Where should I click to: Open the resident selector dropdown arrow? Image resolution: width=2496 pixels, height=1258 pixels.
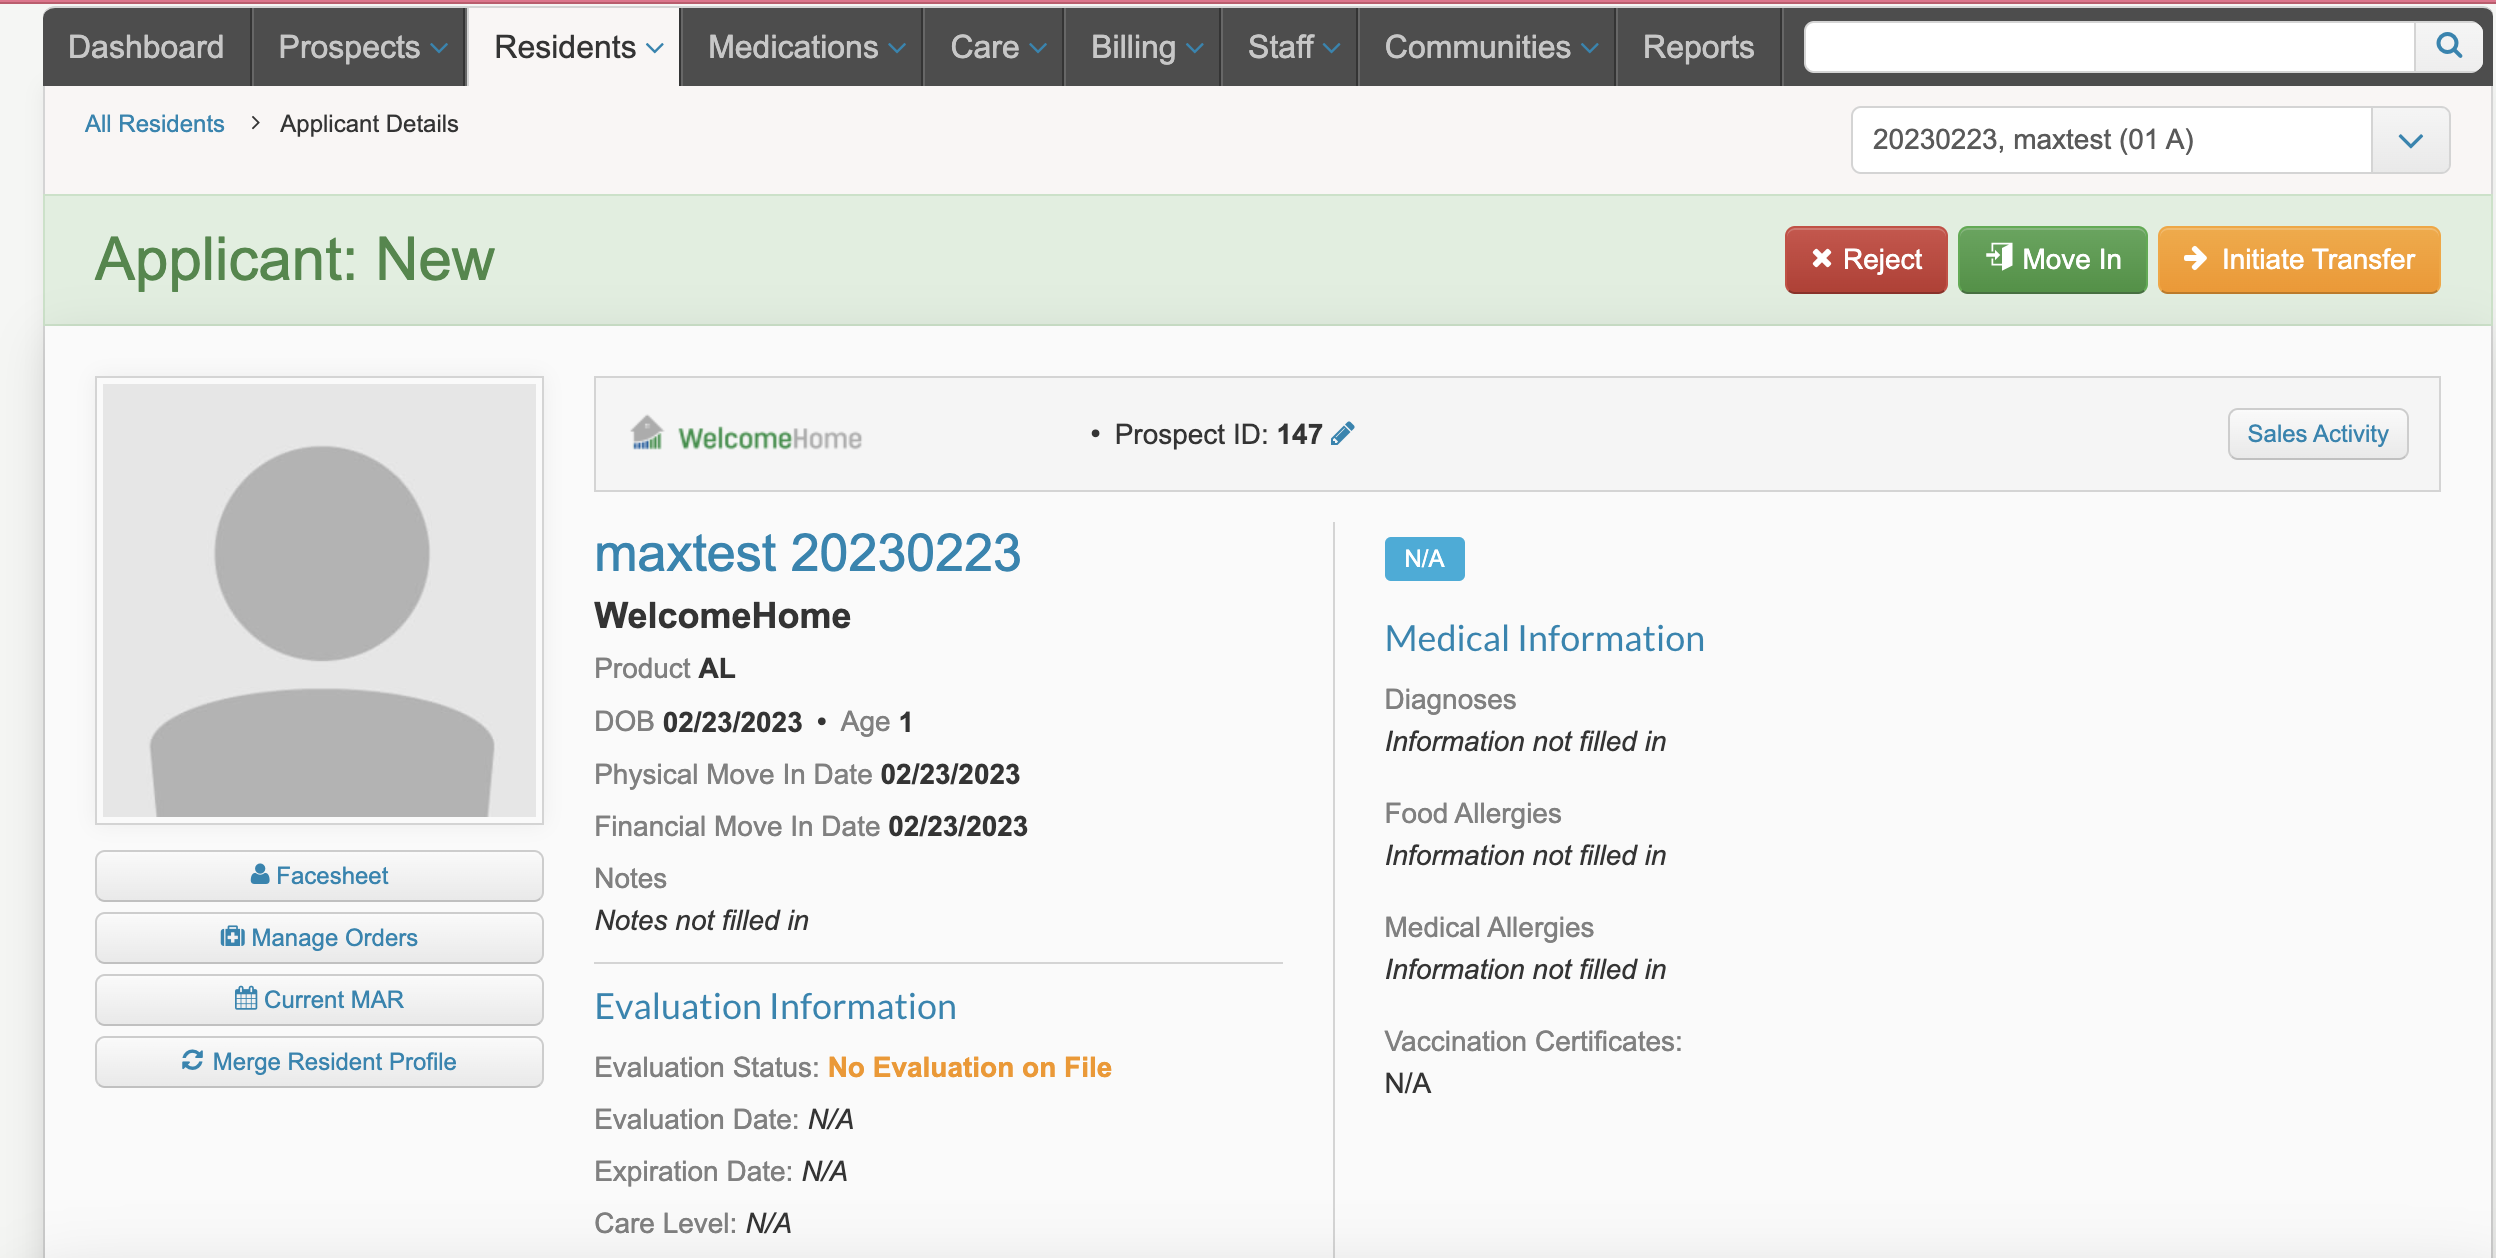(x=2410, y=140)
